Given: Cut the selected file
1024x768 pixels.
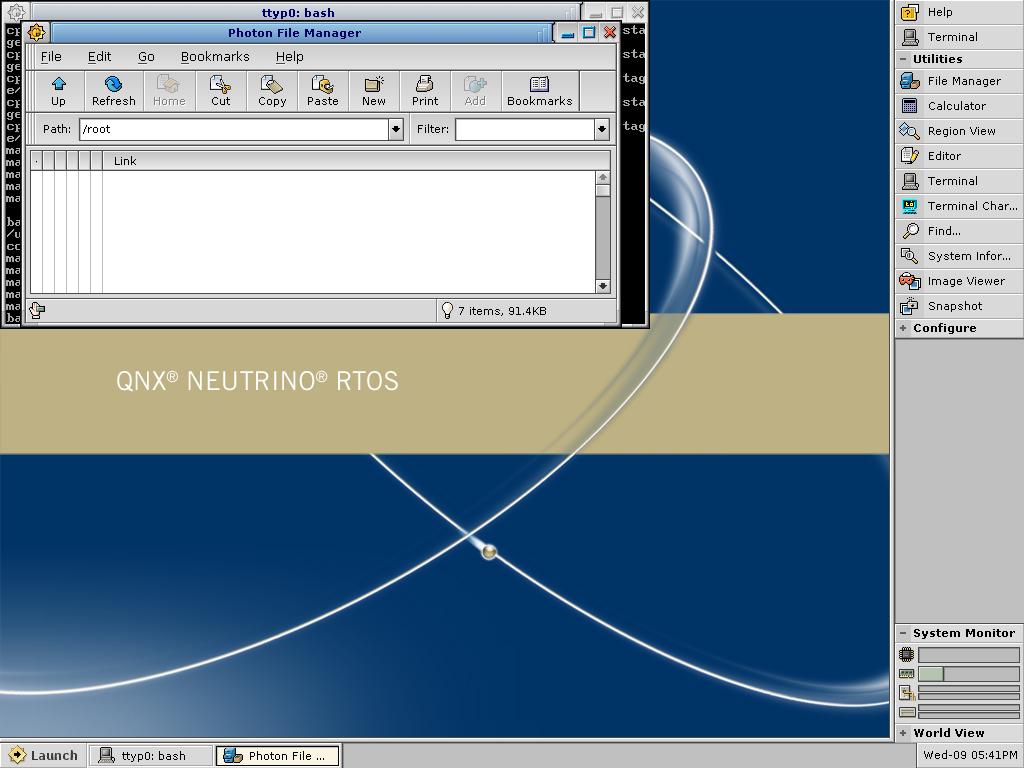Looking at the screenshot, I should coord(221,91).
